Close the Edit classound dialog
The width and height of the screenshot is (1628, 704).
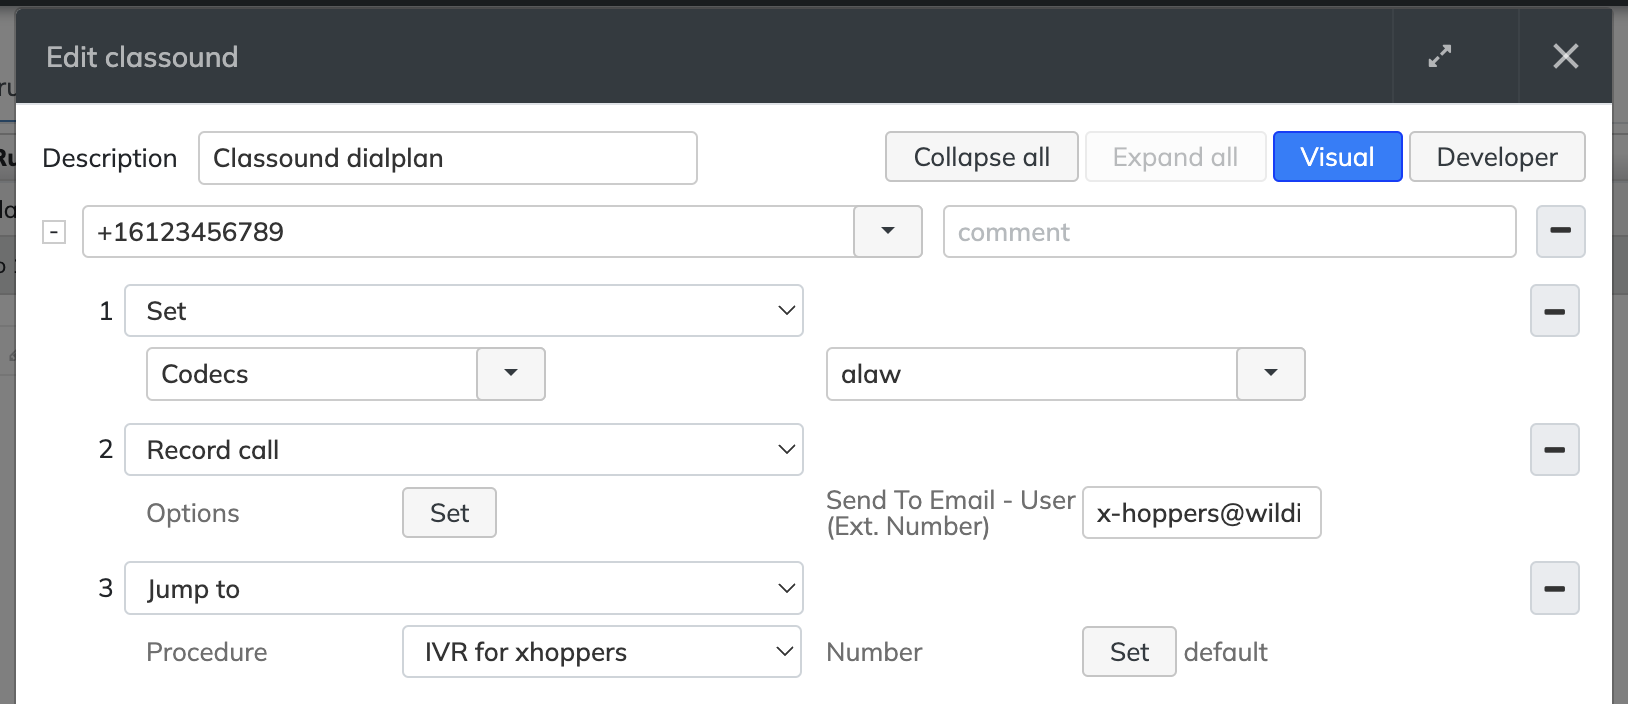[x=1565, y=57]
